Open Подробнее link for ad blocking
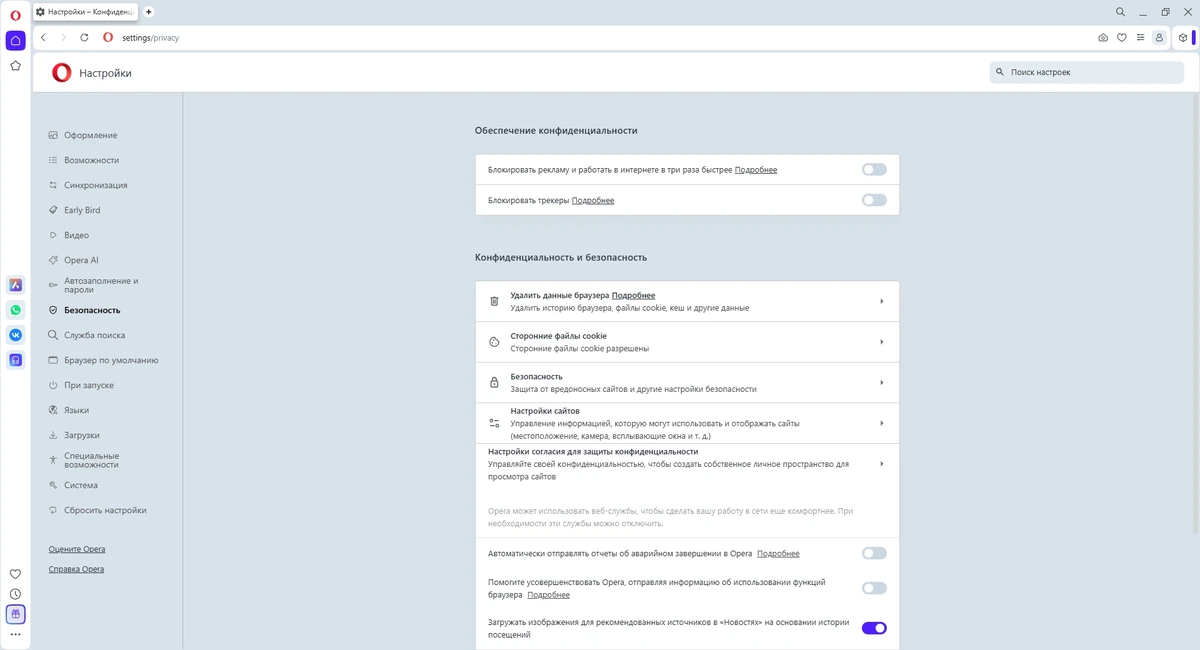The height and width of the screenshot is (650, 1200). click(756, 170)
